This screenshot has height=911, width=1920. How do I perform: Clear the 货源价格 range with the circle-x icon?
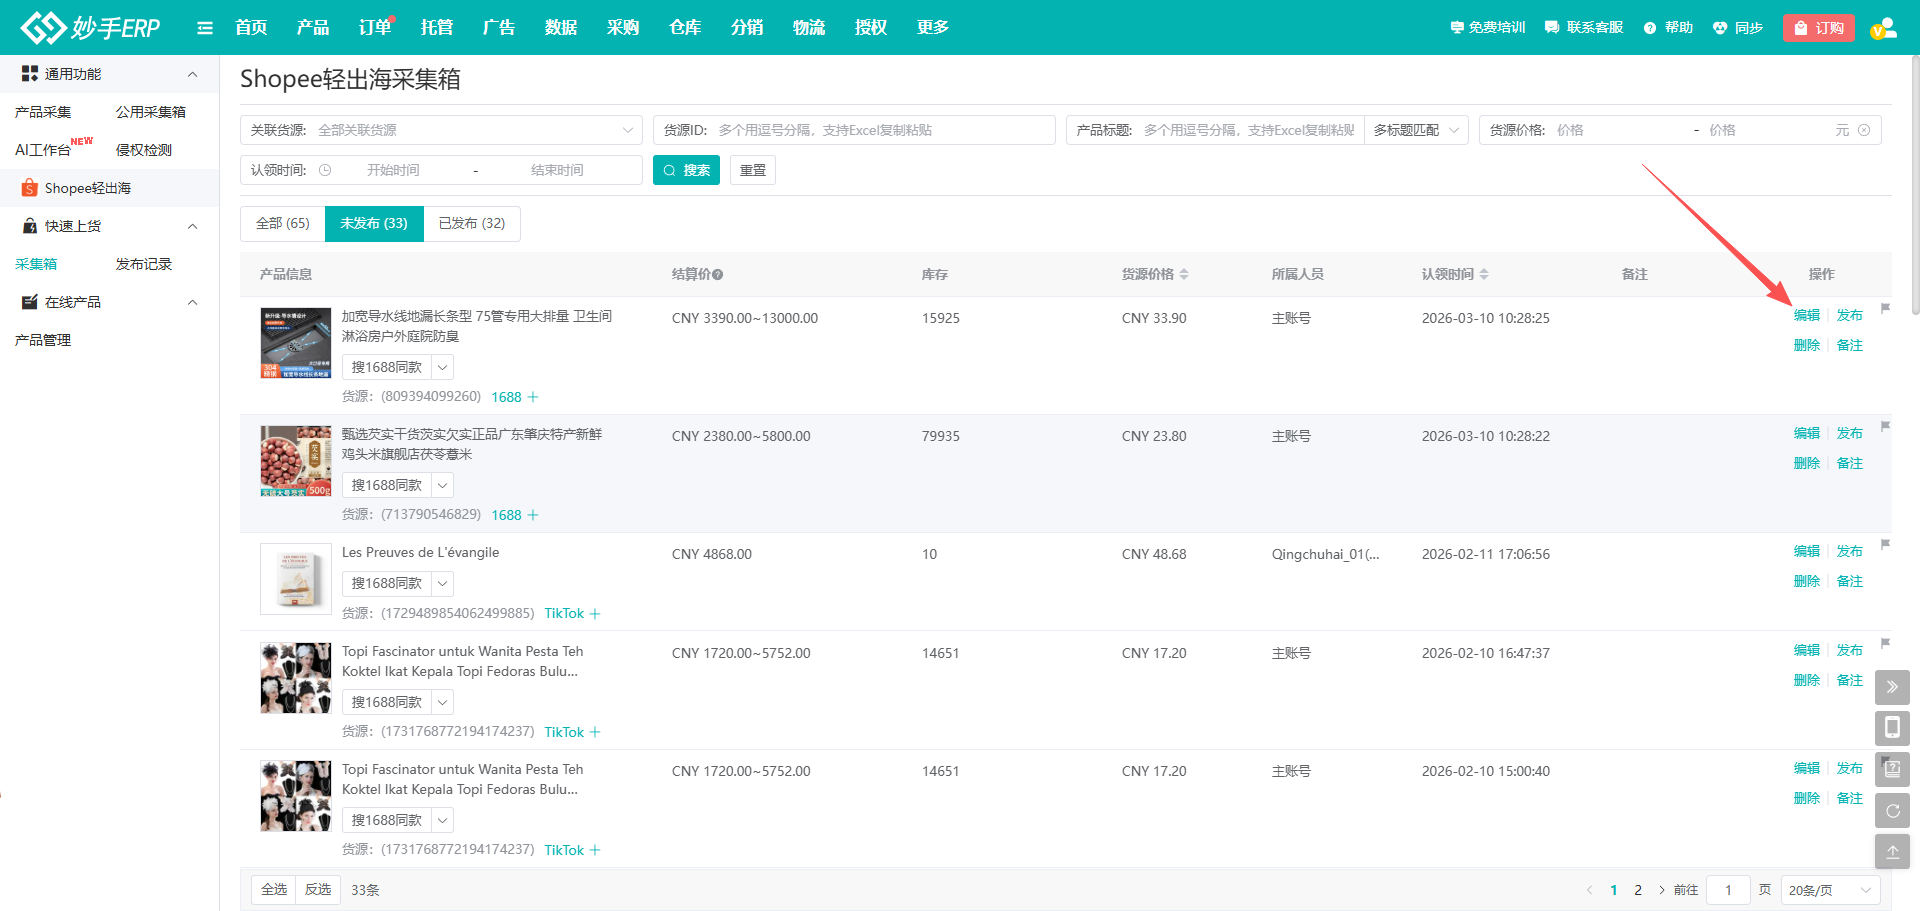(x=1864, y=130)
